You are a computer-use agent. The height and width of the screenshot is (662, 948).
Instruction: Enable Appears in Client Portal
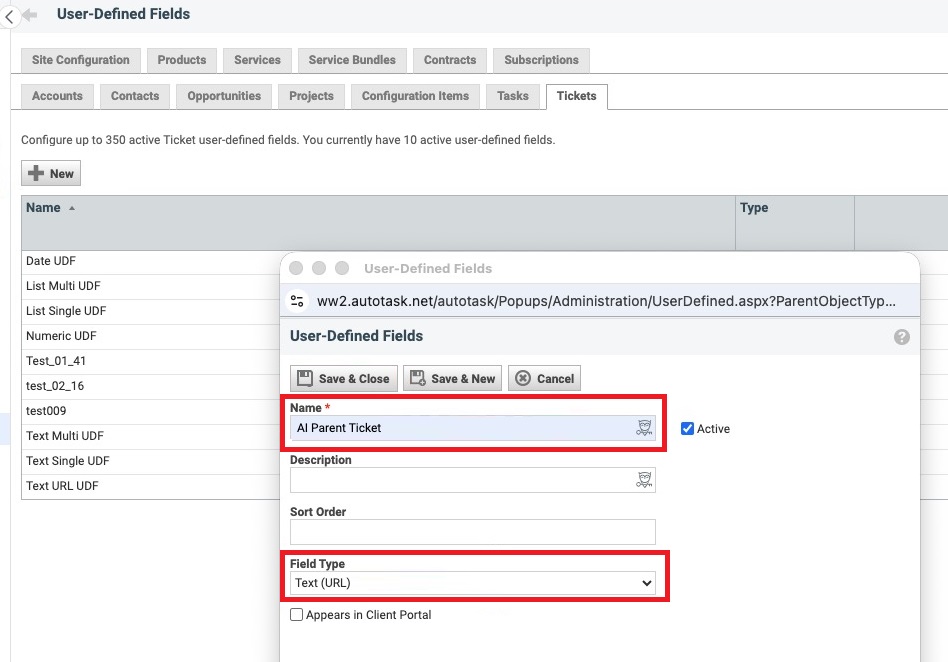296,615
